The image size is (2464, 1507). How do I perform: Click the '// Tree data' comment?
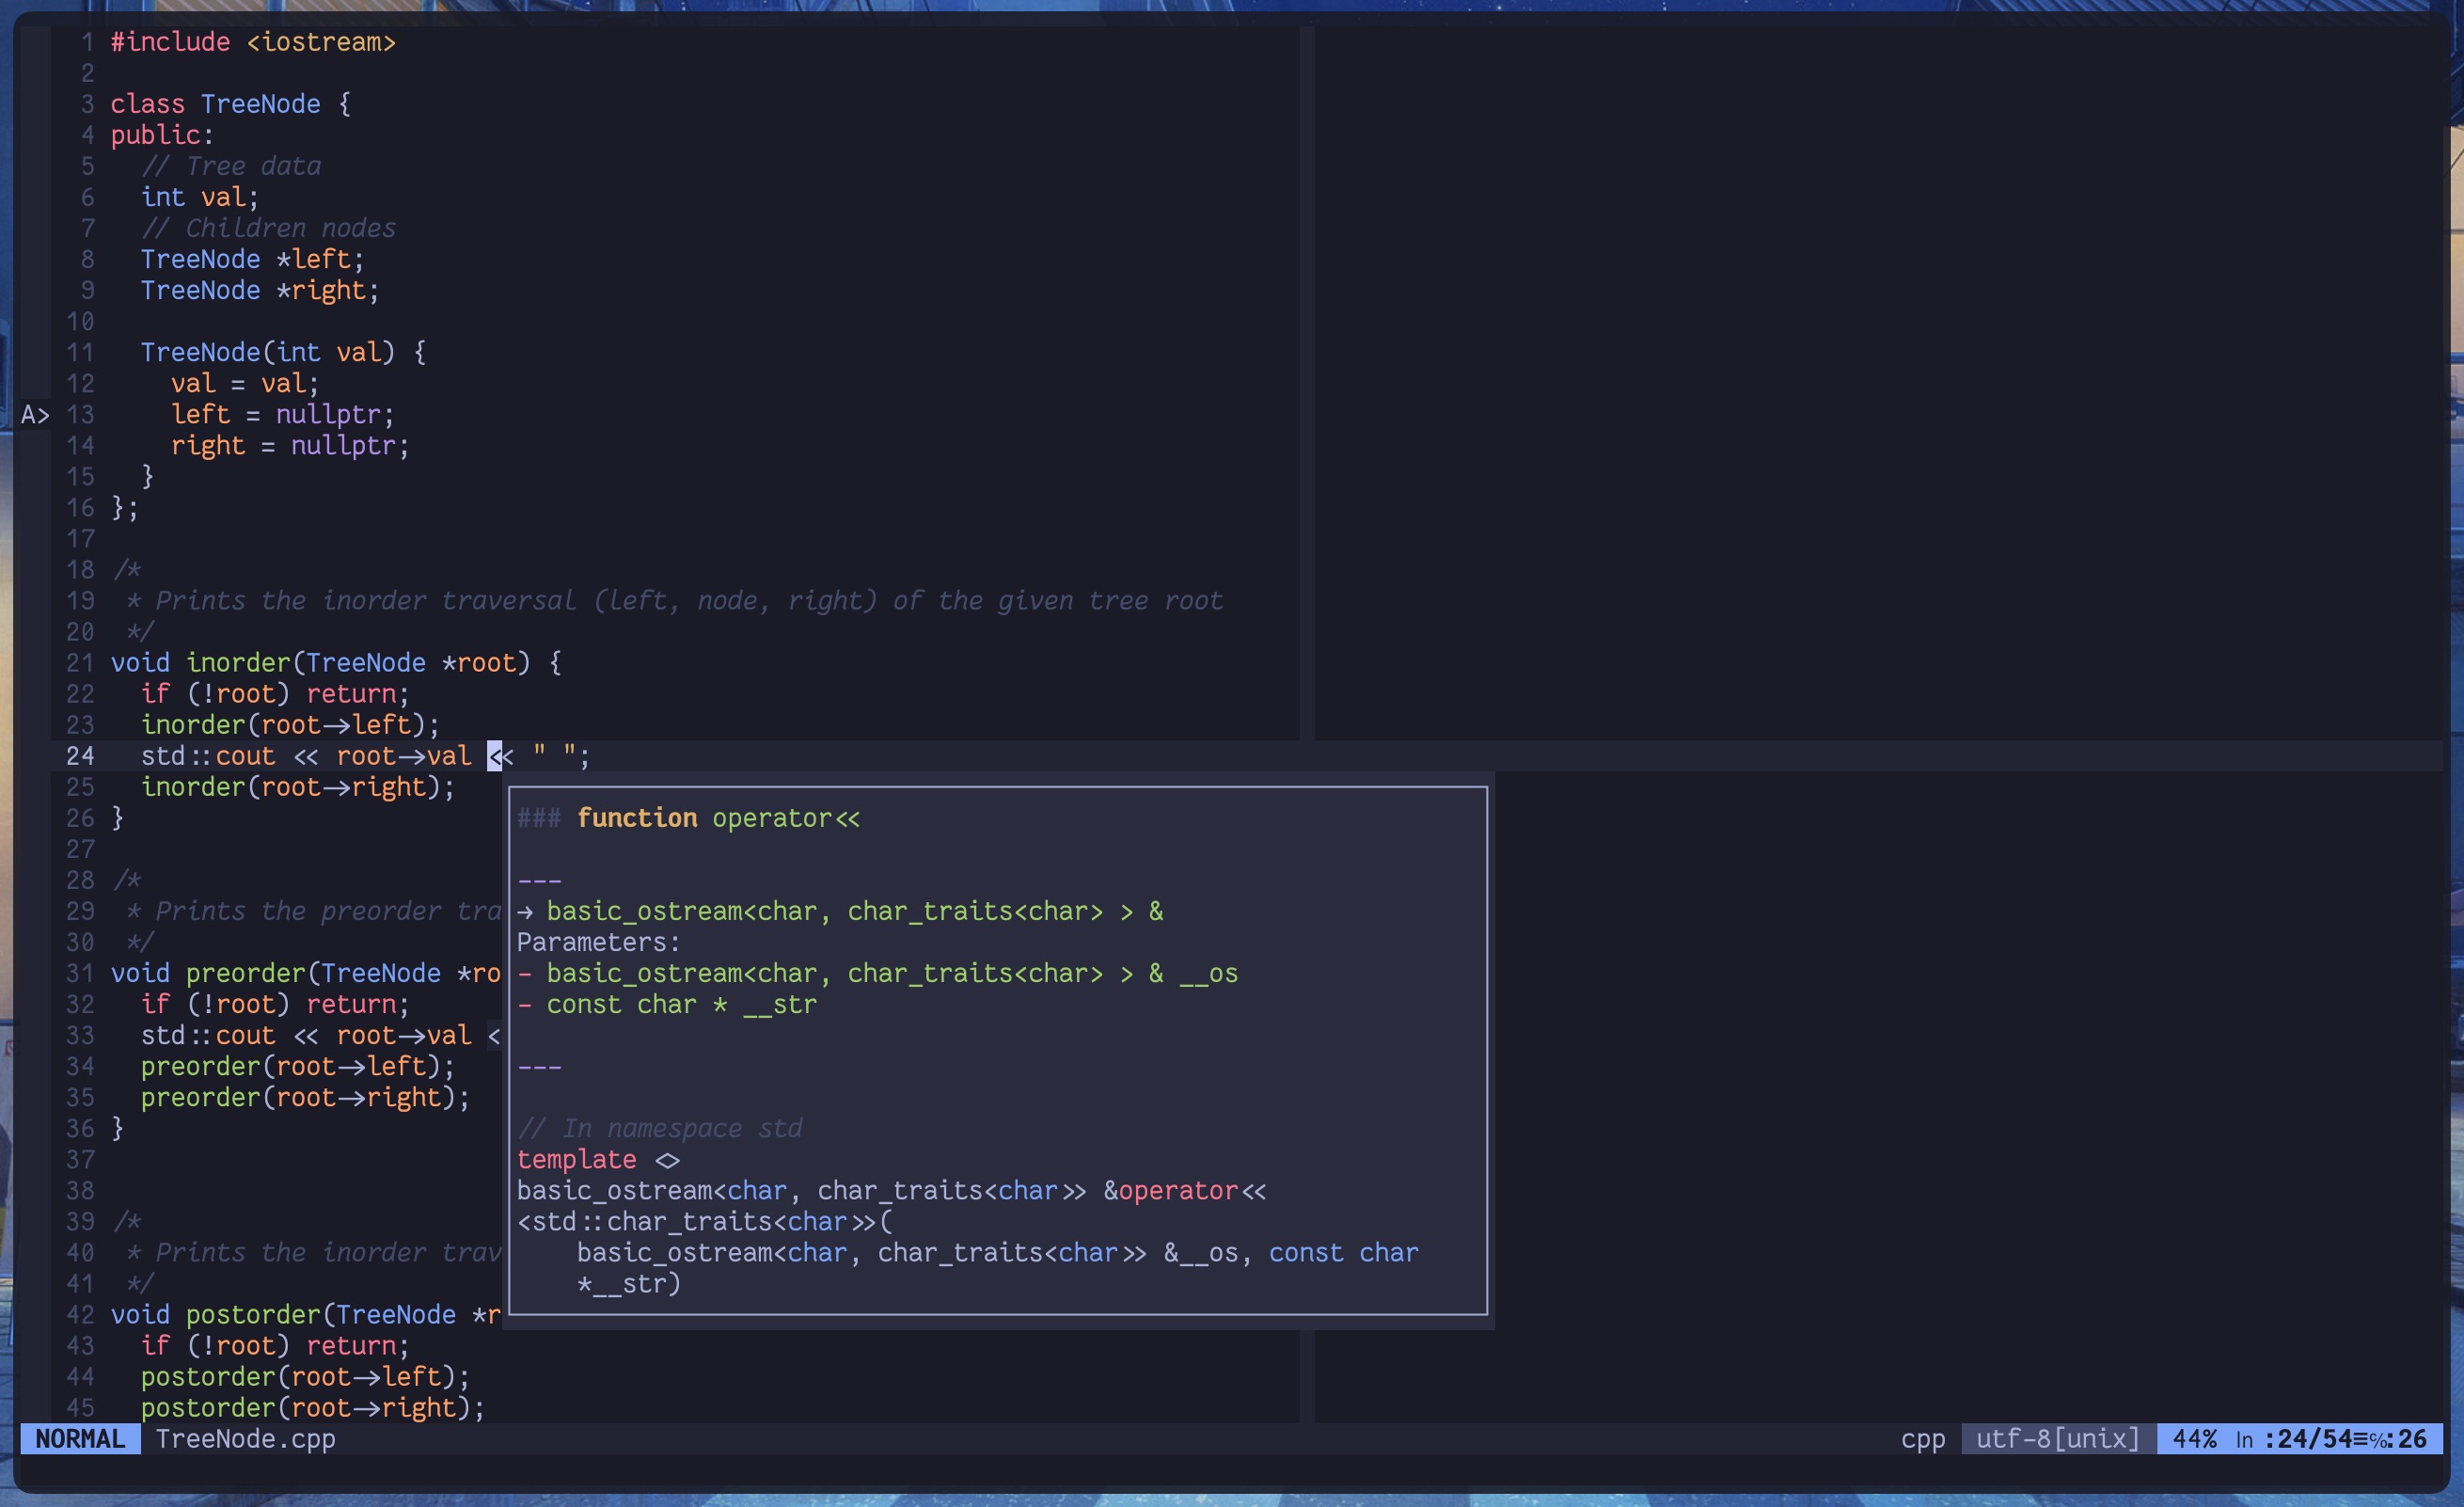pyautogui.click(x=230, y=166)
